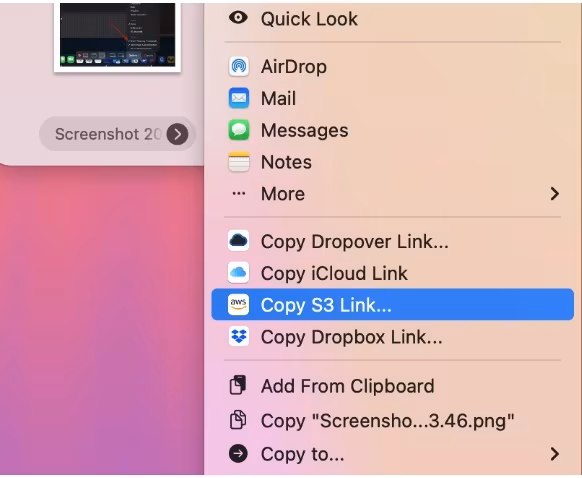Click the AWS logo icon
582x478 pixels.
238,305
